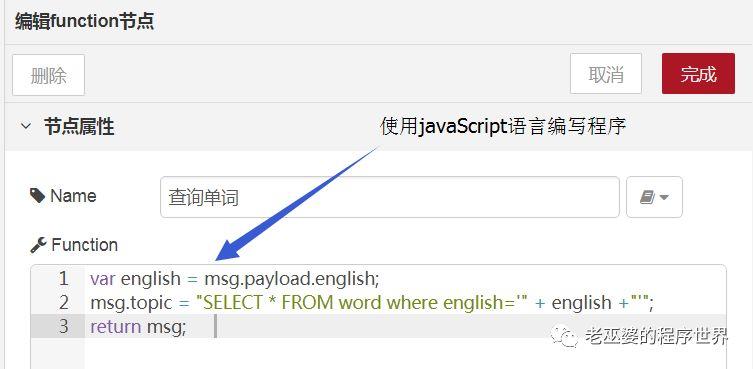
Task: Click the wrench icon next to Function
Action: [38, 245]
